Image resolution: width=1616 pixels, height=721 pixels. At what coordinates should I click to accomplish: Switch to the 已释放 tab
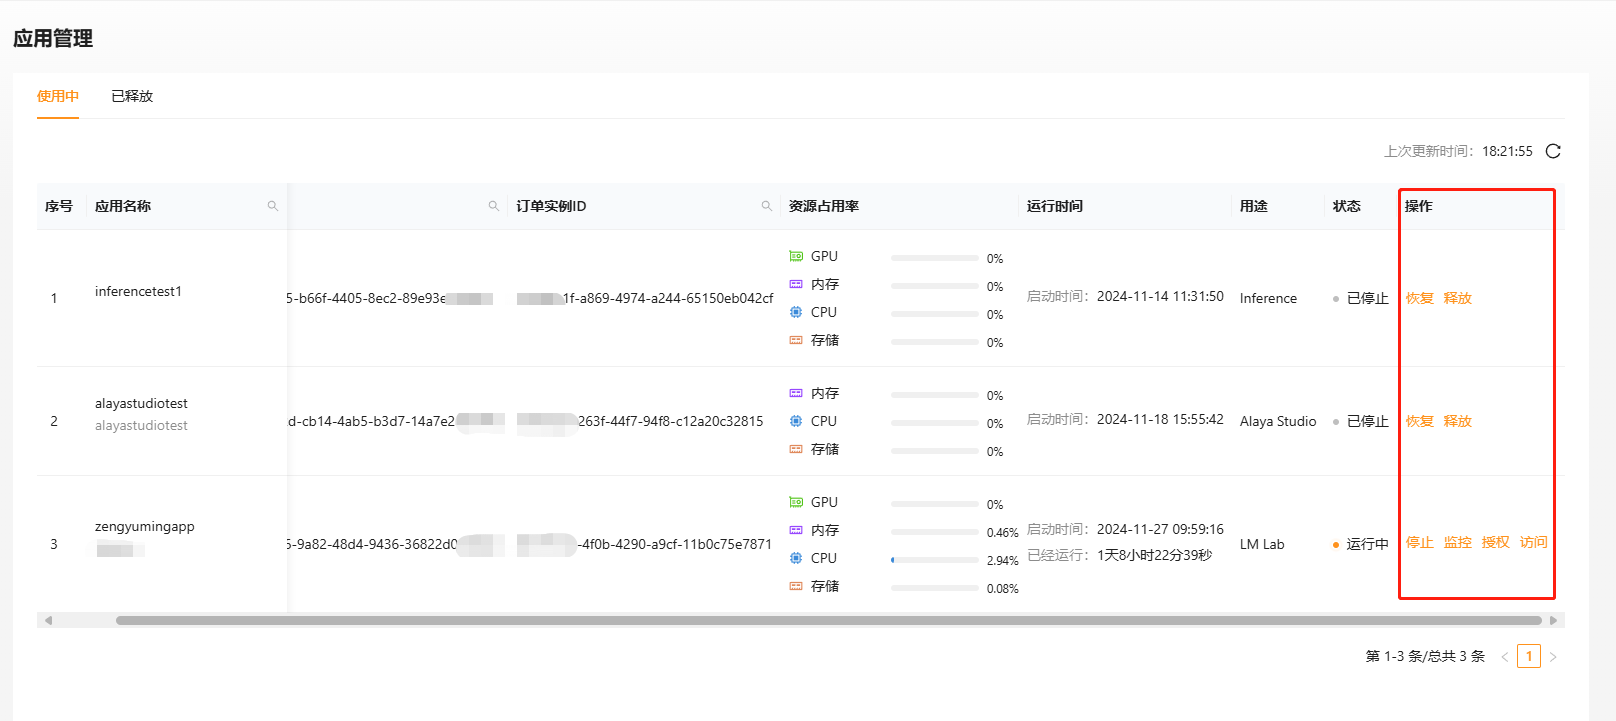coord(132,96)
